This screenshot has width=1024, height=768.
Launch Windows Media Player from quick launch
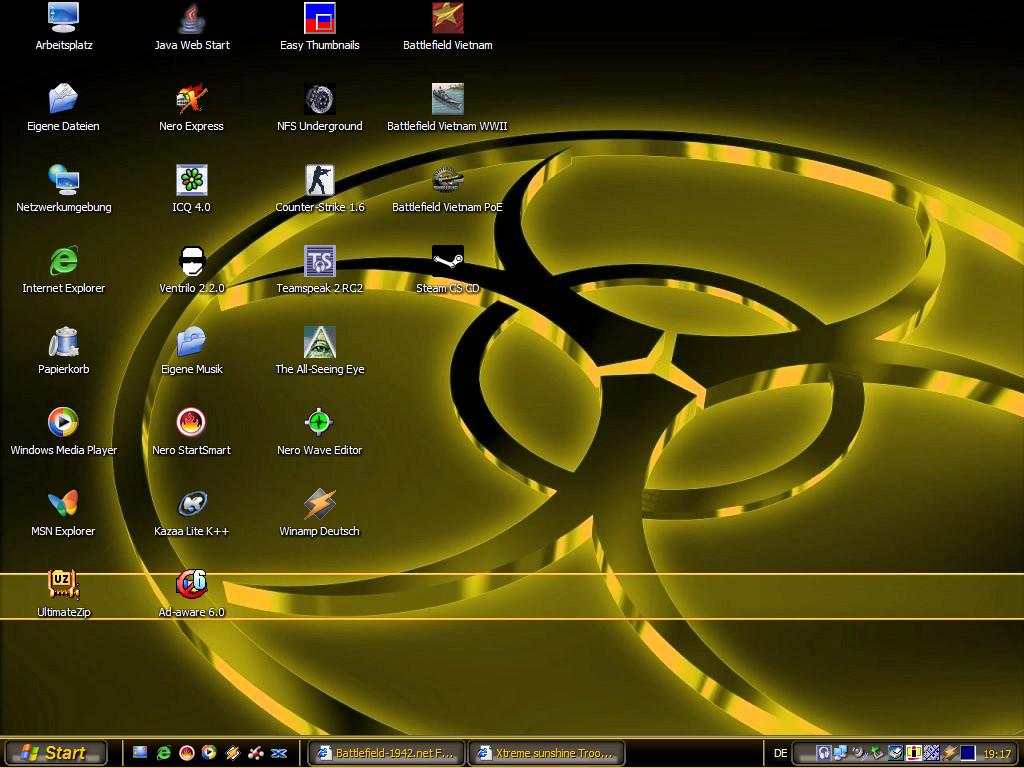click(x=209, y=753)
